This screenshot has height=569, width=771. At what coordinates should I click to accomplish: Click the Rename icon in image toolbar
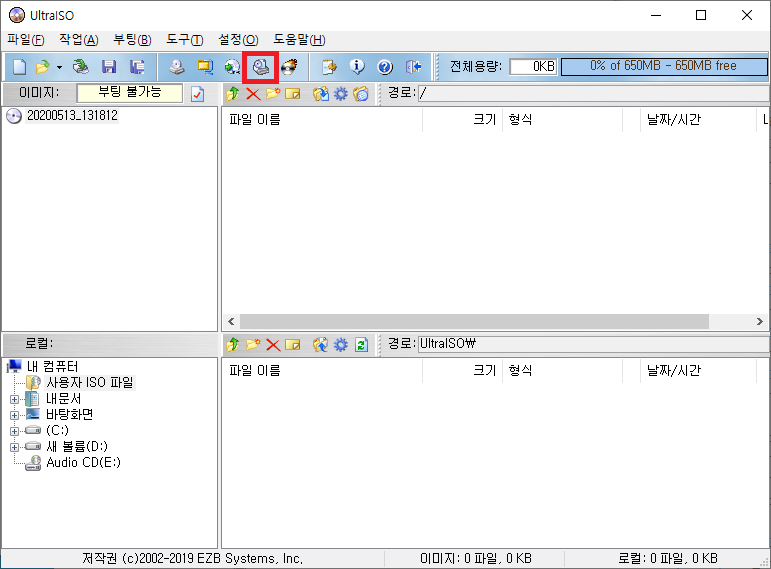pyautogui.click(x=293, y=93)
